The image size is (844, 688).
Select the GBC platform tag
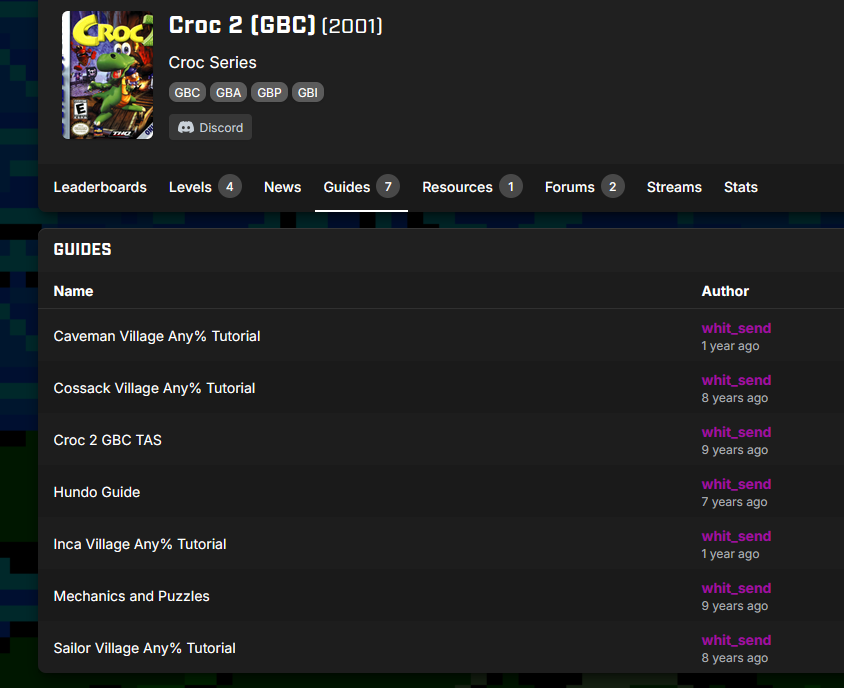(x=187, y=93)
